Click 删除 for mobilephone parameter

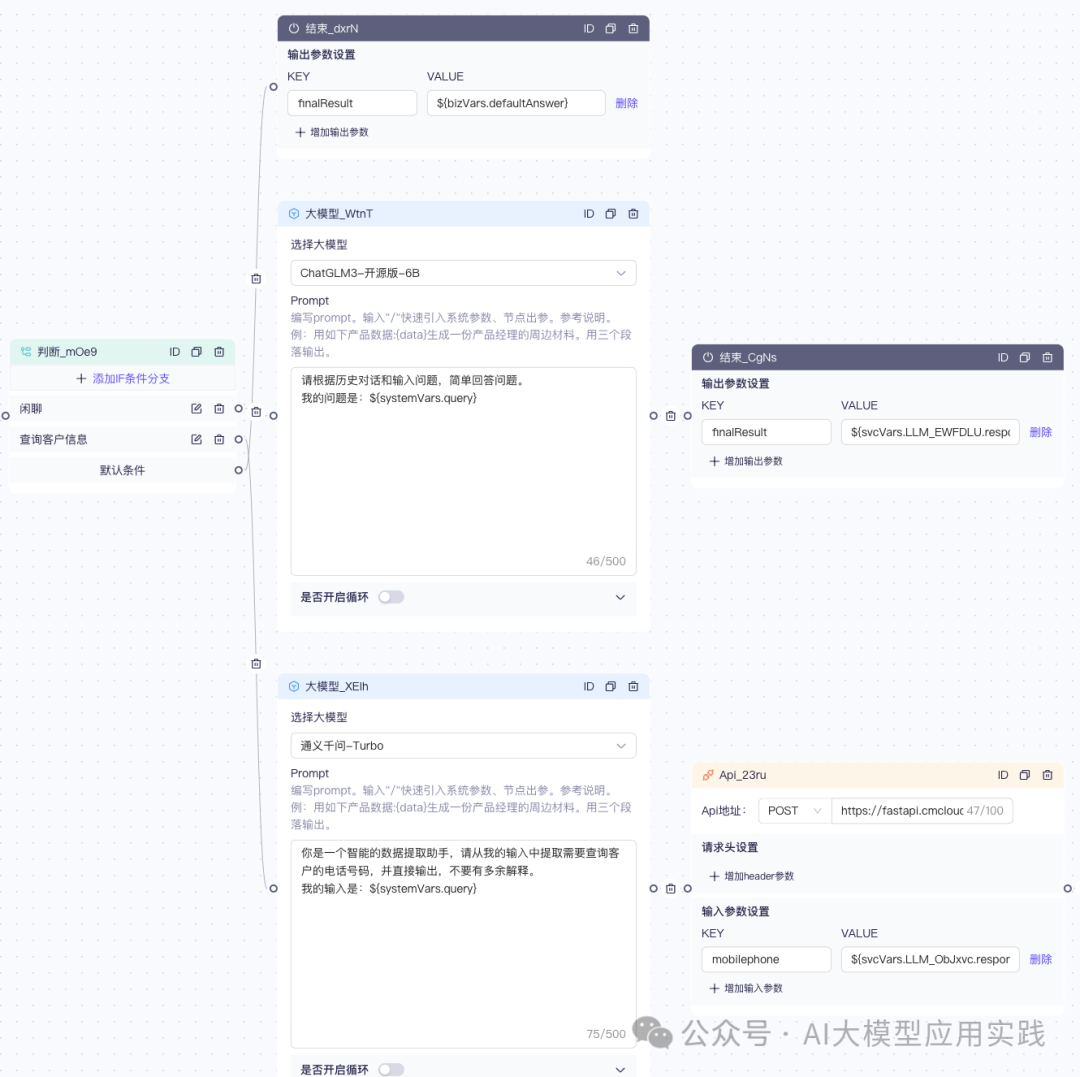coord(1040,959)
